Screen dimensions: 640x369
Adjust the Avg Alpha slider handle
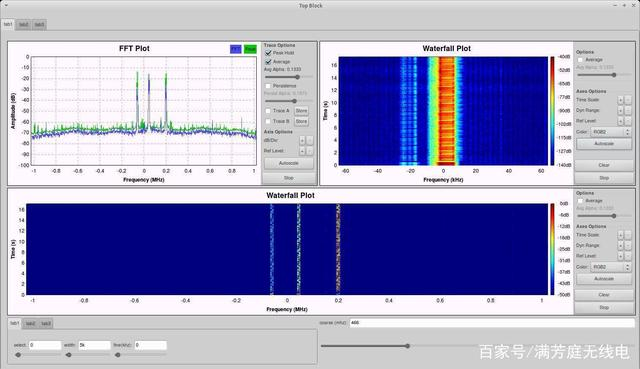point(298,77)
